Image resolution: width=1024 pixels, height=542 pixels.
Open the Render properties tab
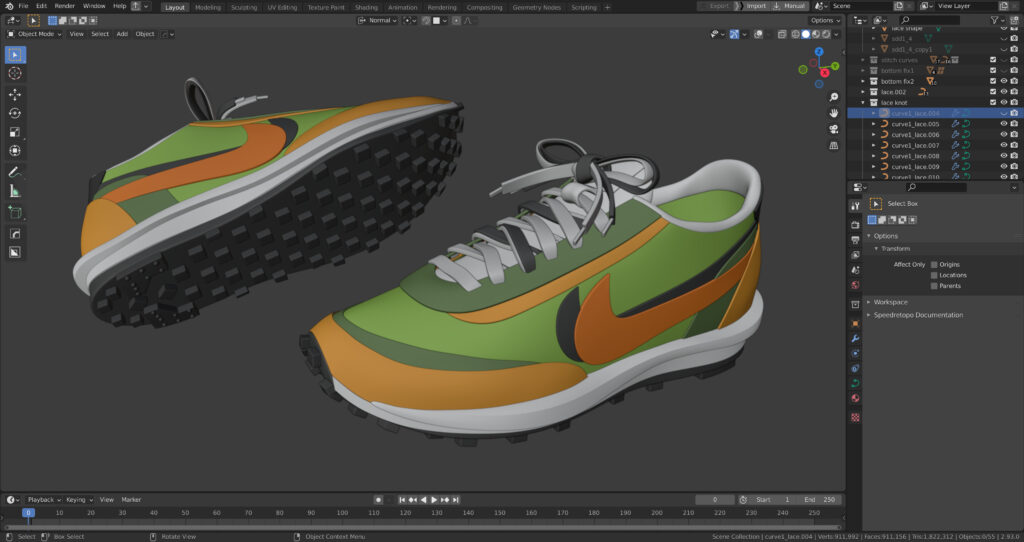[x=855, y=225]
